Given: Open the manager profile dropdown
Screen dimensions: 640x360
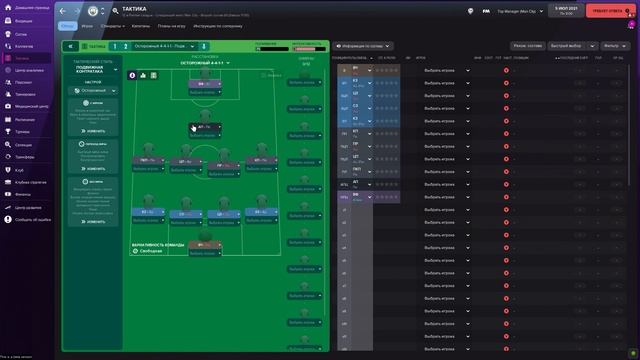Looking at the screenshot, I should [x=520, y=11].
